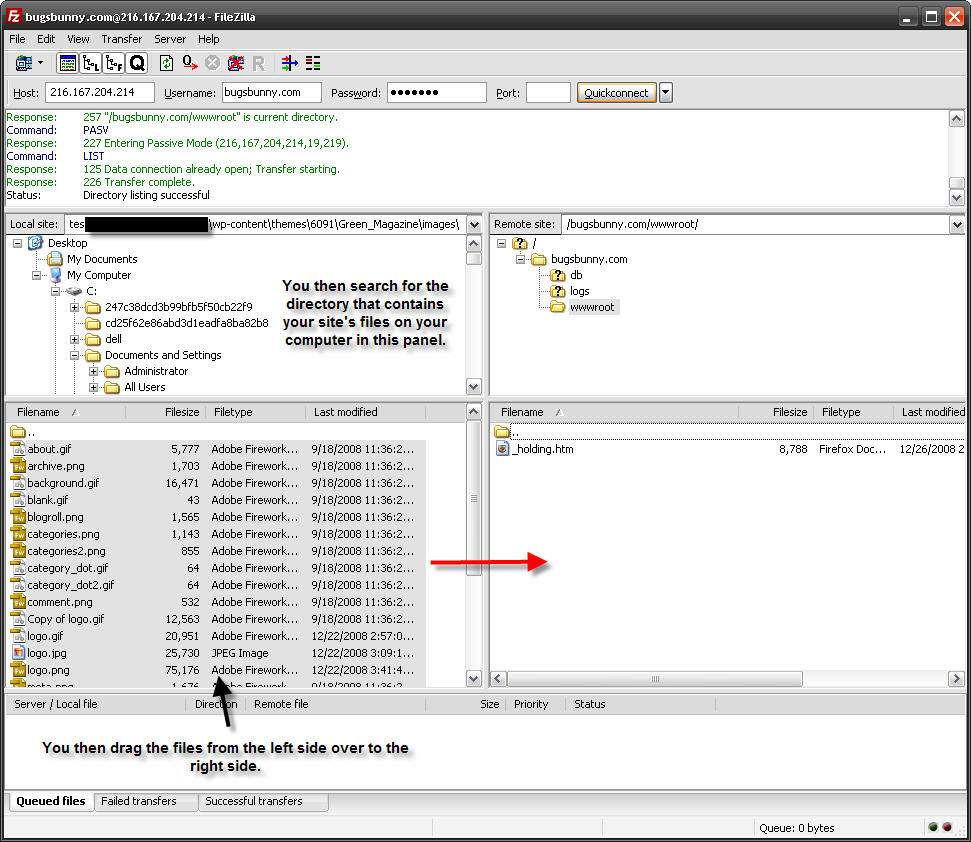The height and width of the screenshot is (842, 971).
Task: Sort local files by Last modified column
Action: click(346, 412)
